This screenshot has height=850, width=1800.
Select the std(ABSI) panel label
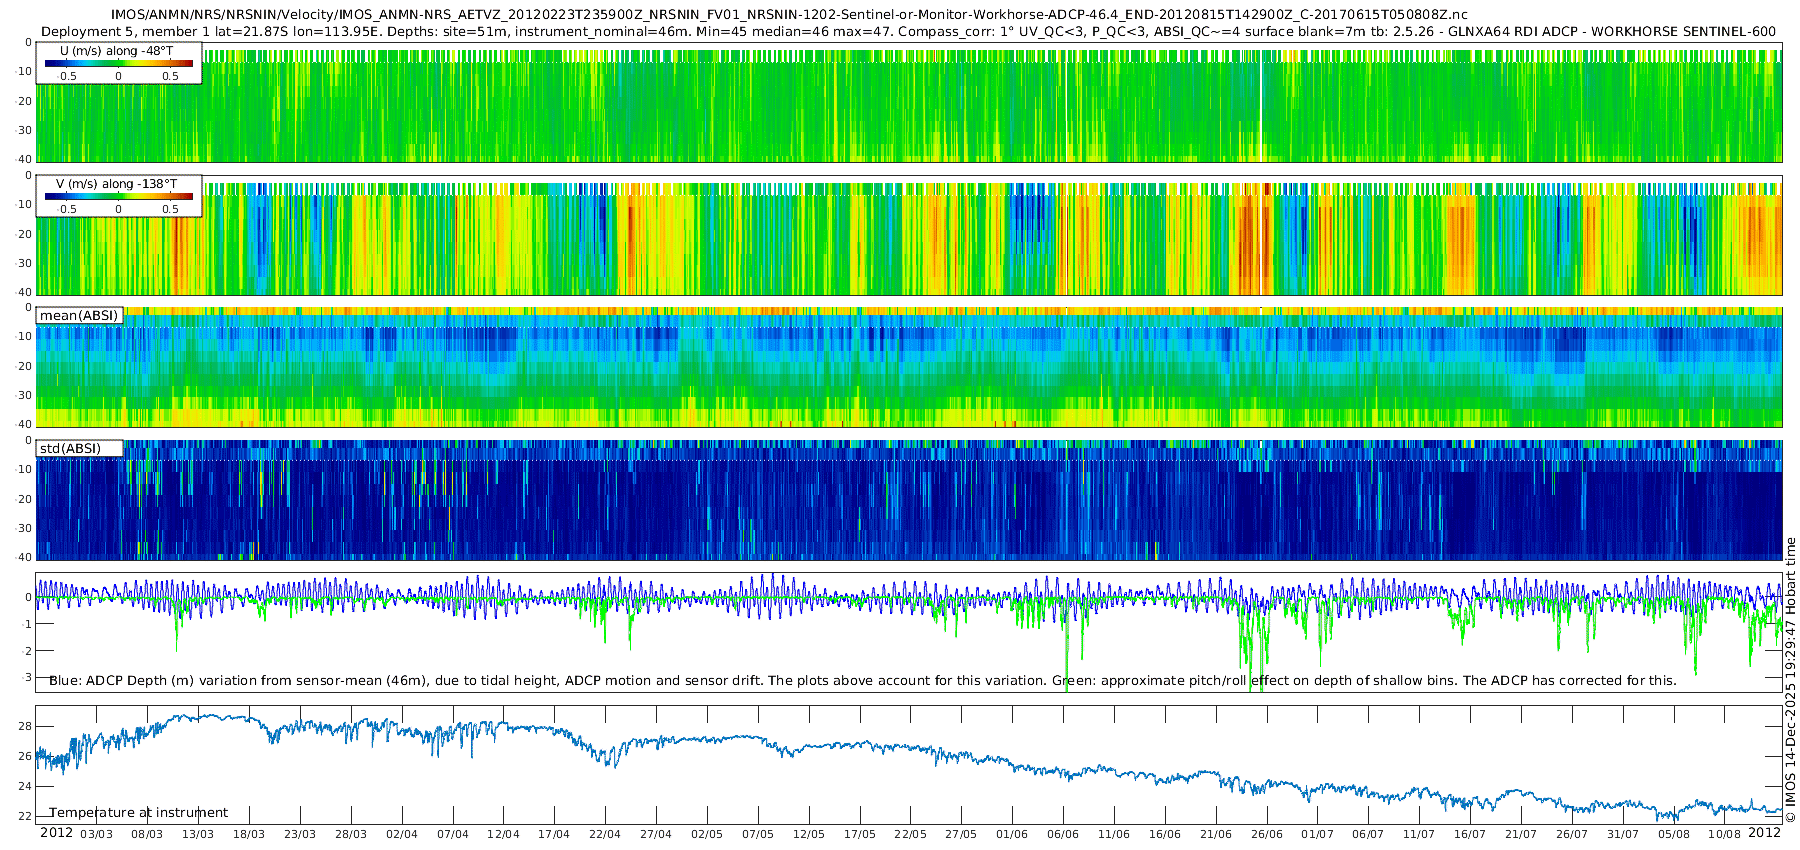pyautogui.click(x=70, y=449)
